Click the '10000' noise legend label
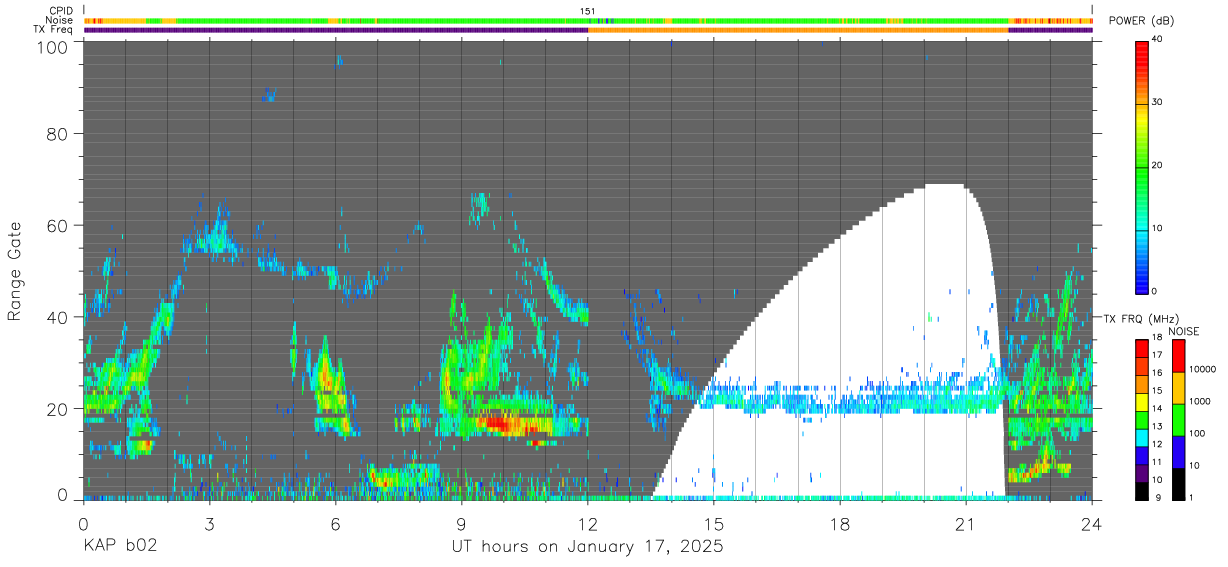 (1202, 370)
